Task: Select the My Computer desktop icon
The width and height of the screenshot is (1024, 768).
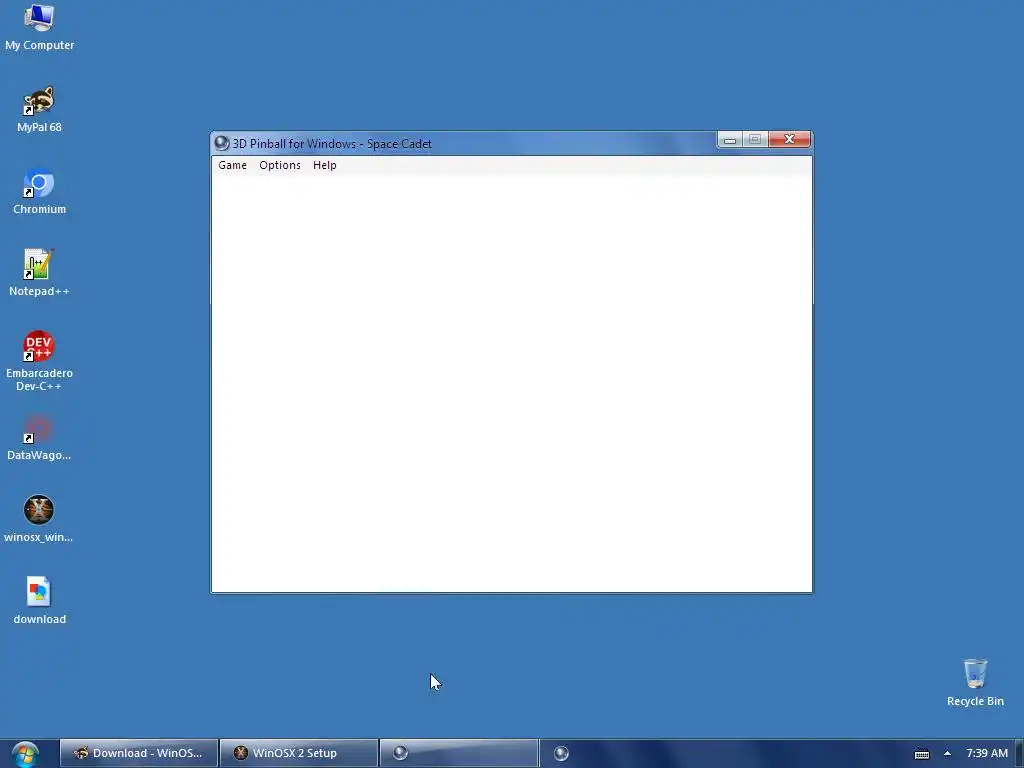Action: coord(39,27)
